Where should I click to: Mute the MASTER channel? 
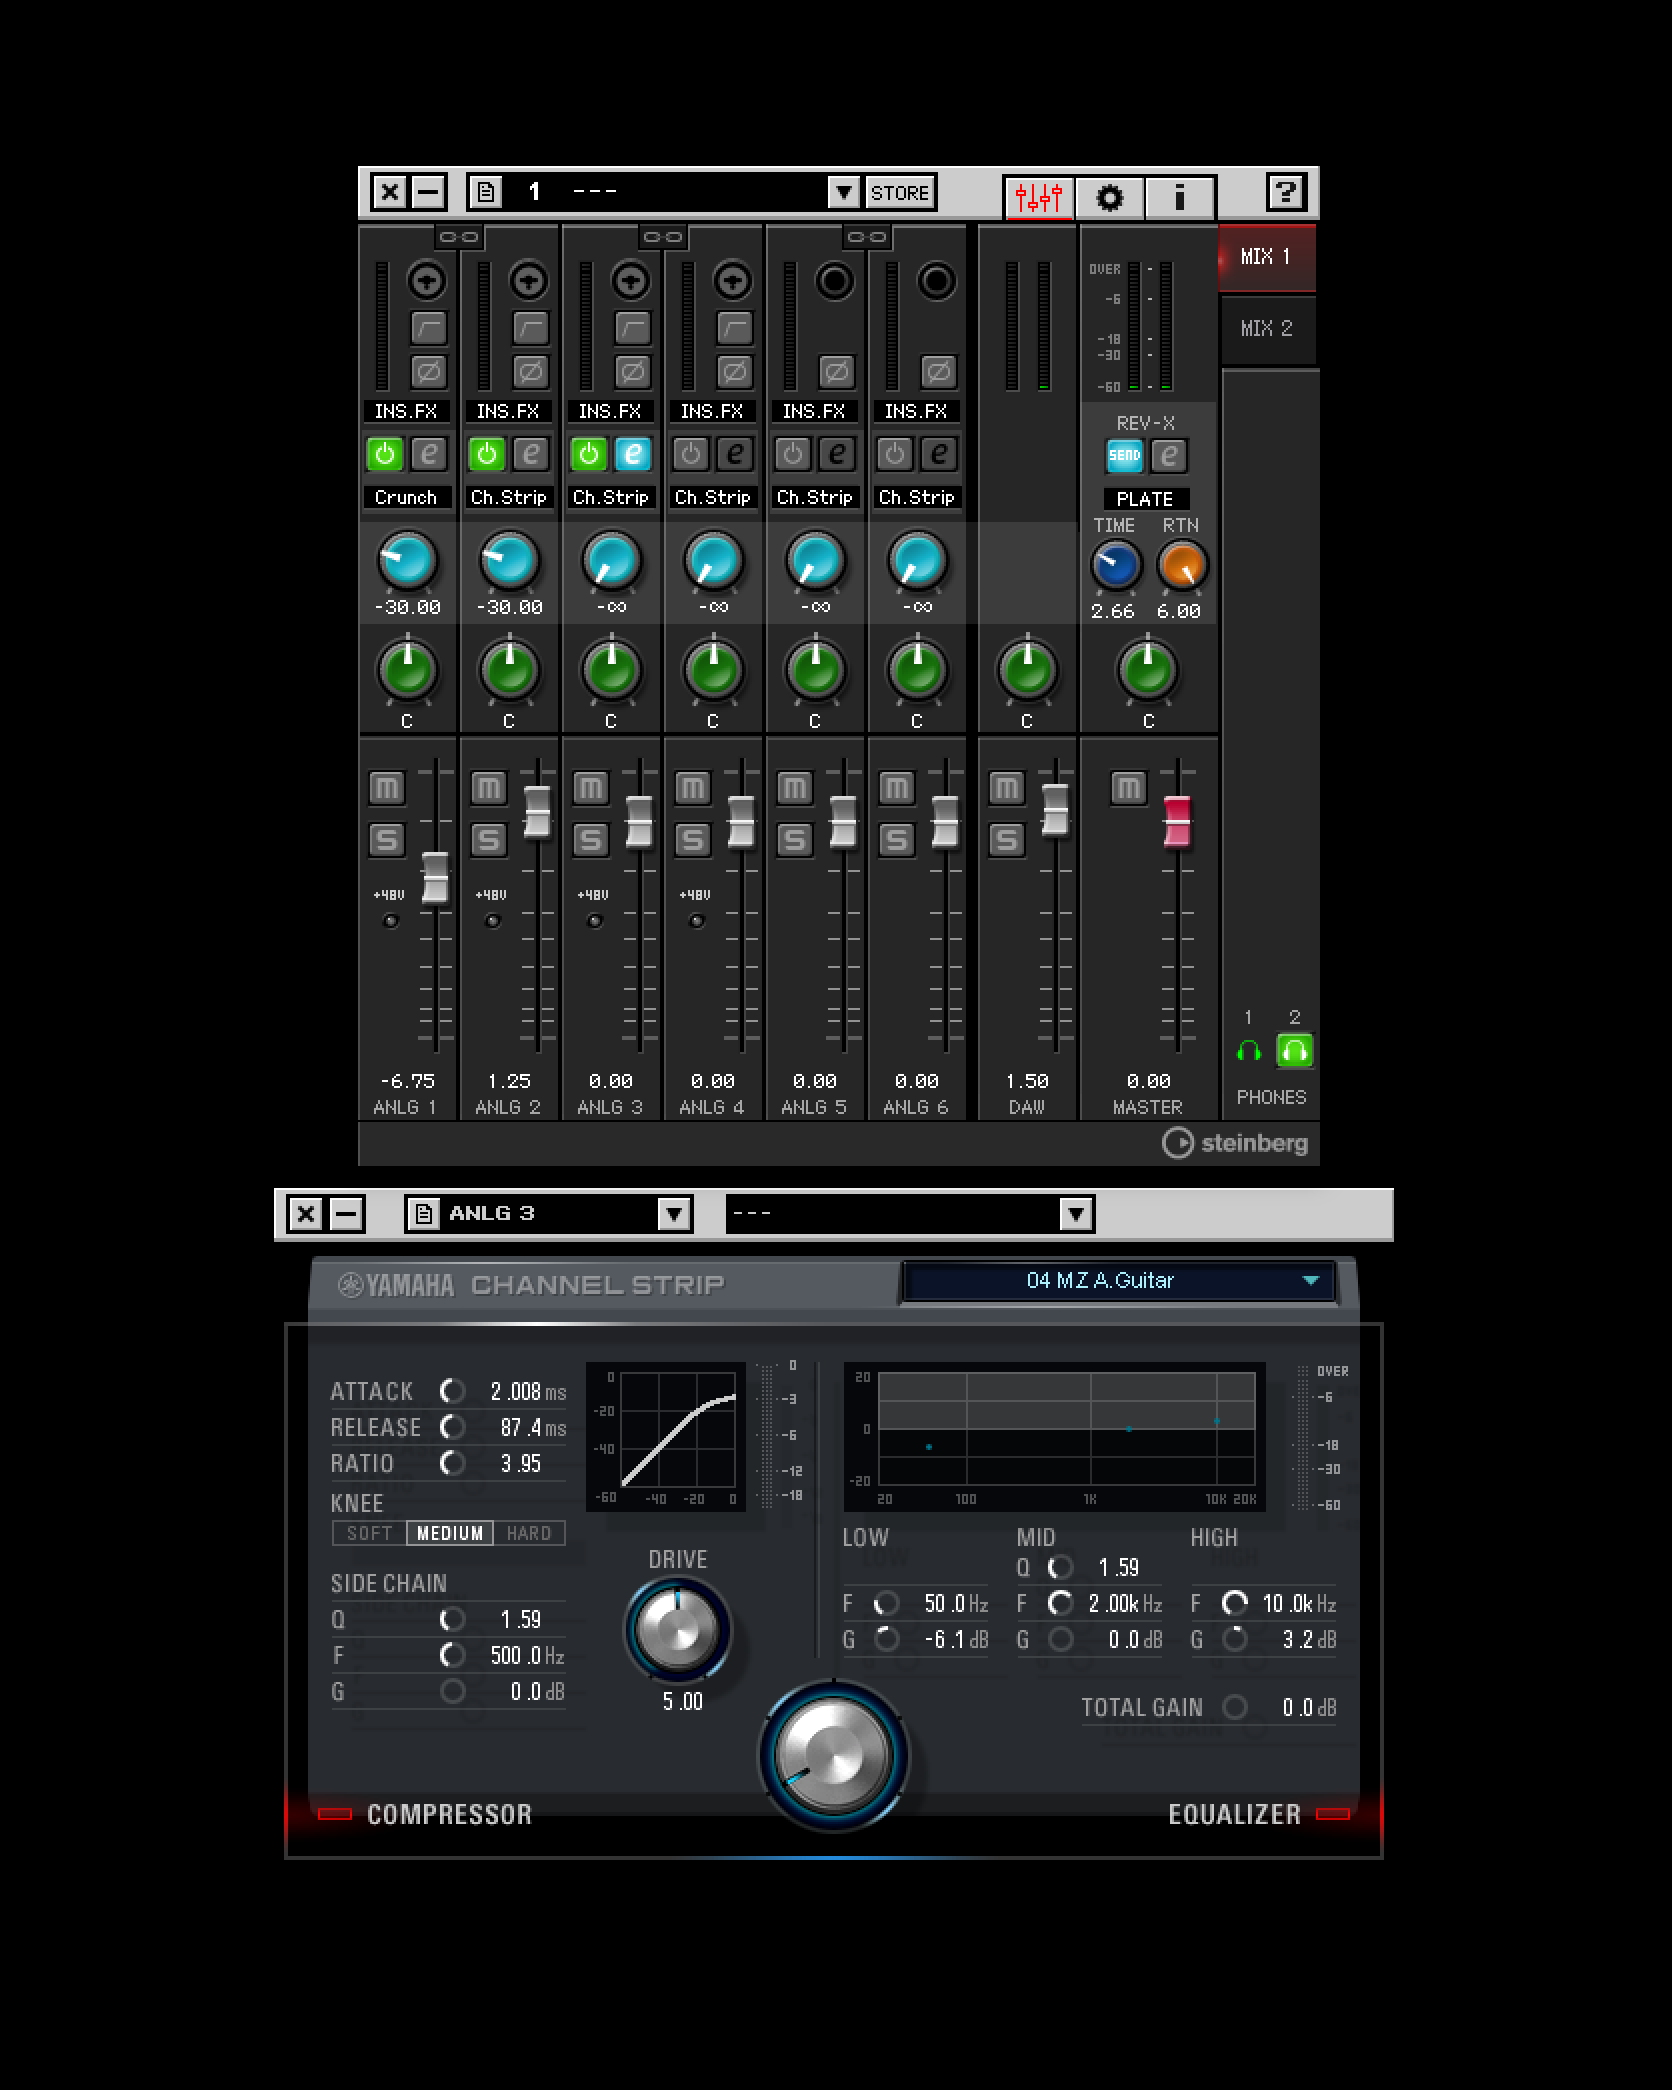tap(1128, 788)
